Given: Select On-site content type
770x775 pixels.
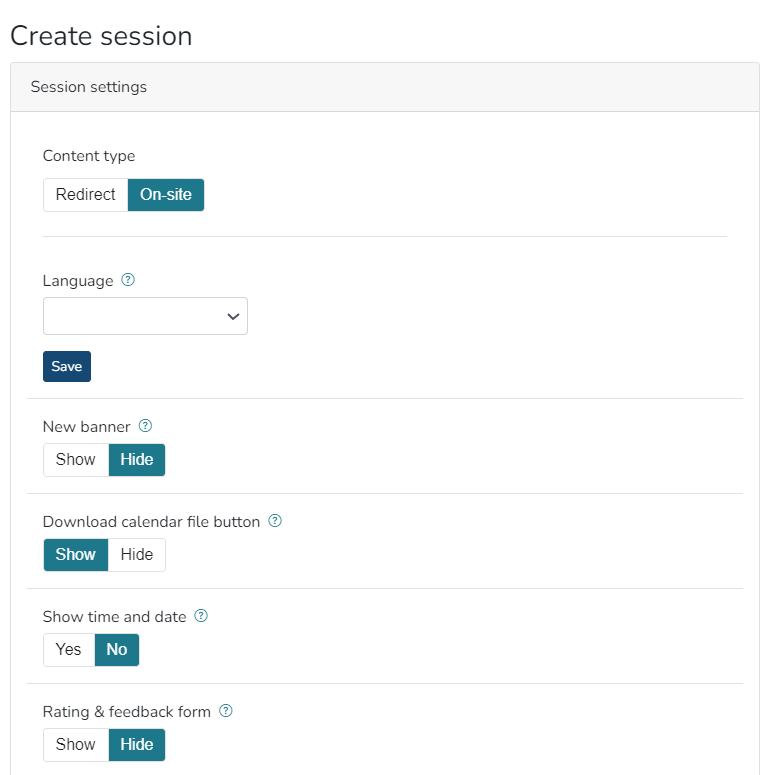Looking at the screenshot, I should click(x=166, y=195).
